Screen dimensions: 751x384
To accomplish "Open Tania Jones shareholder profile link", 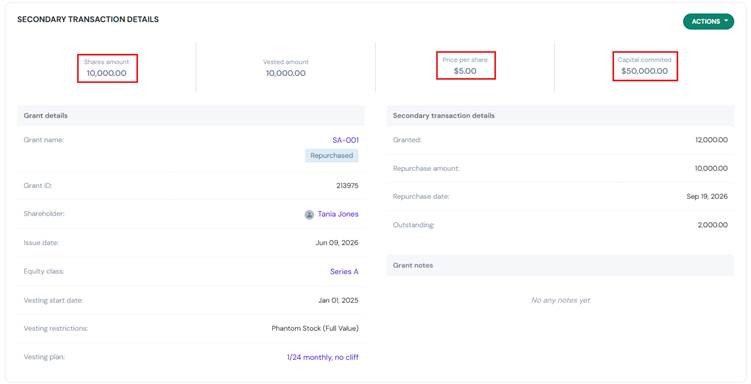I will pyautogui.click(x=338, y=214).
